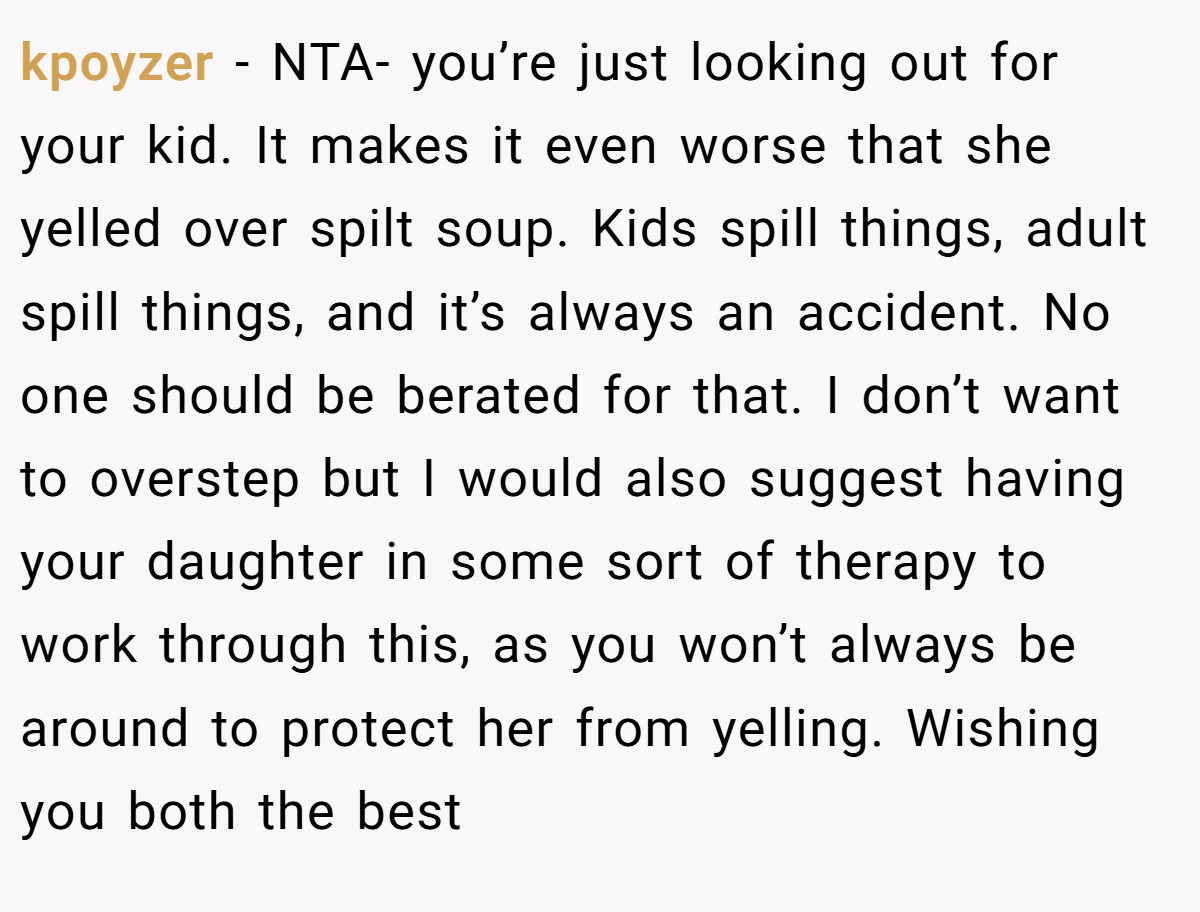The image size is (1200, 912).
Task: Click the word "yelled" in the comment
Action: [91, 233]
